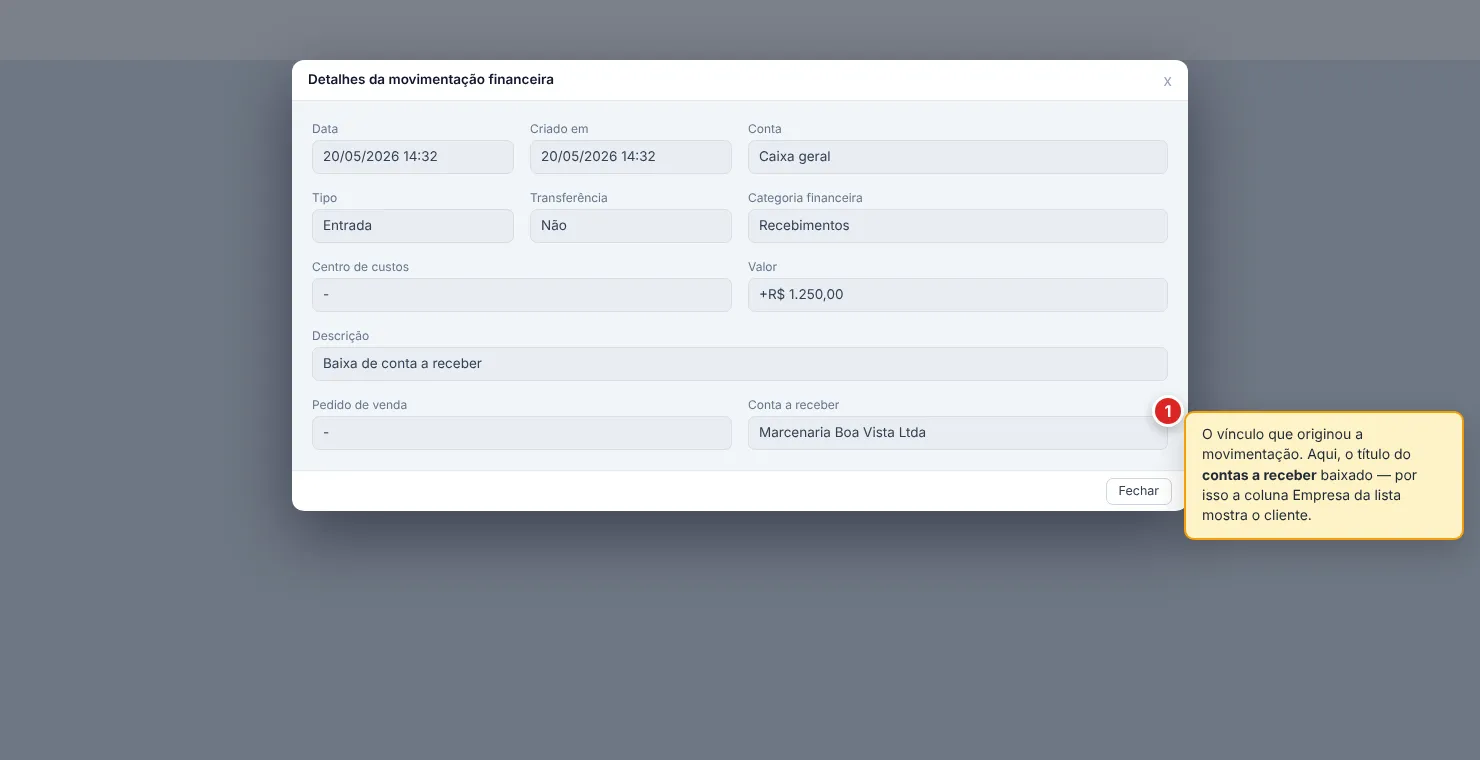The image size is (1480, 760).
Task: Click the Descrição label
Action: 340,336
